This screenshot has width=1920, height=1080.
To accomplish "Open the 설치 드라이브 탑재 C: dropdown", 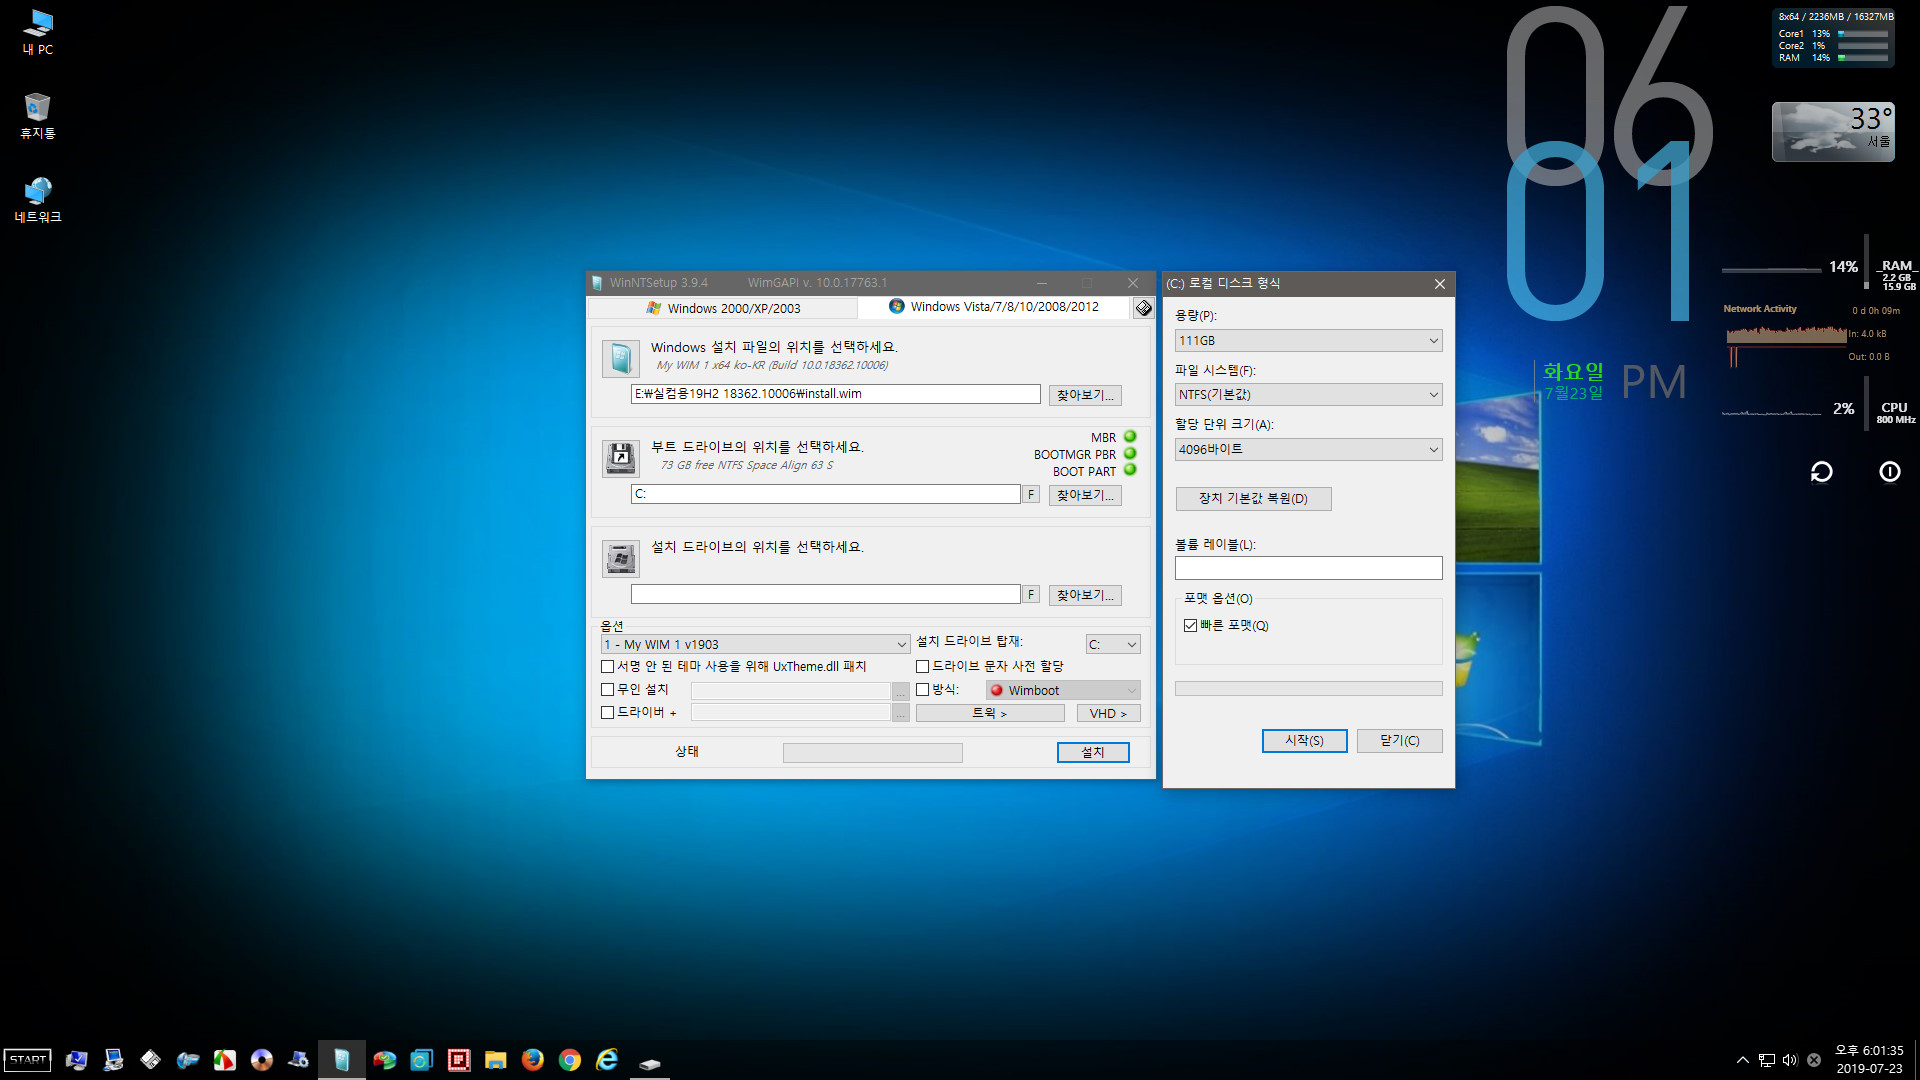I will (1113, 644).
